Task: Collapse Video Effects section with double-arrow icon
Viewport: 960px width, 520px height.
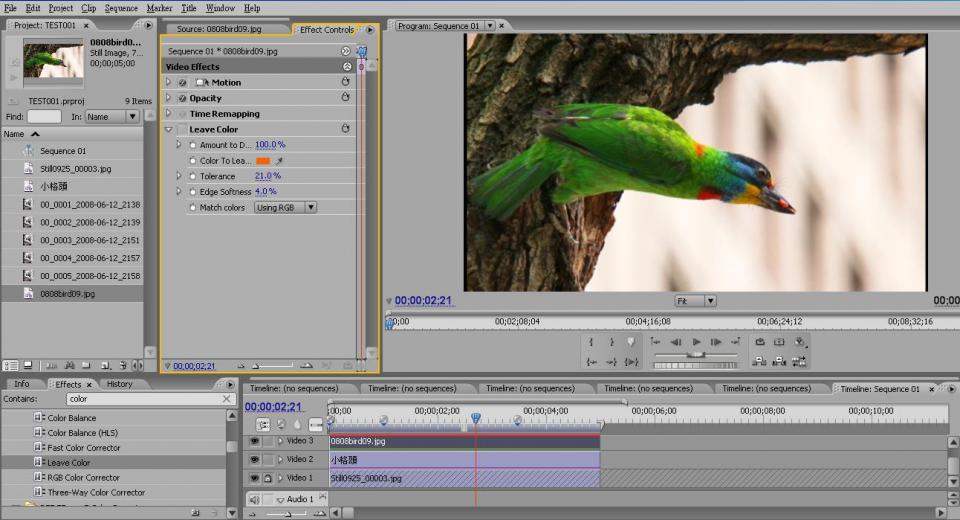Action: (x=347, y=67)
